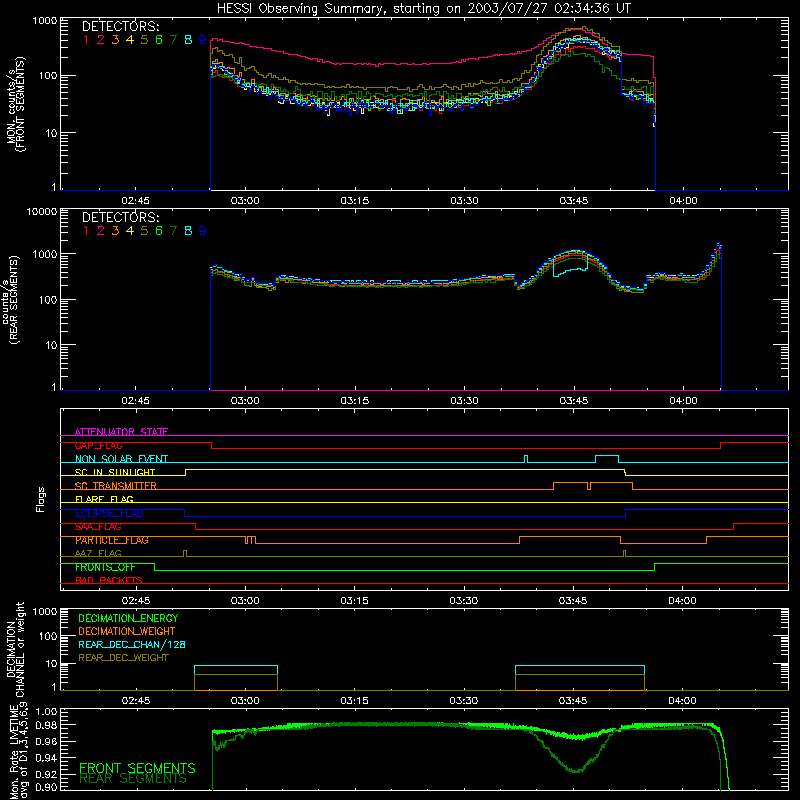Screen dimensions: 800x800
Task: Click the REAR SEGMENTS livetime legend label
Action: 133,779
